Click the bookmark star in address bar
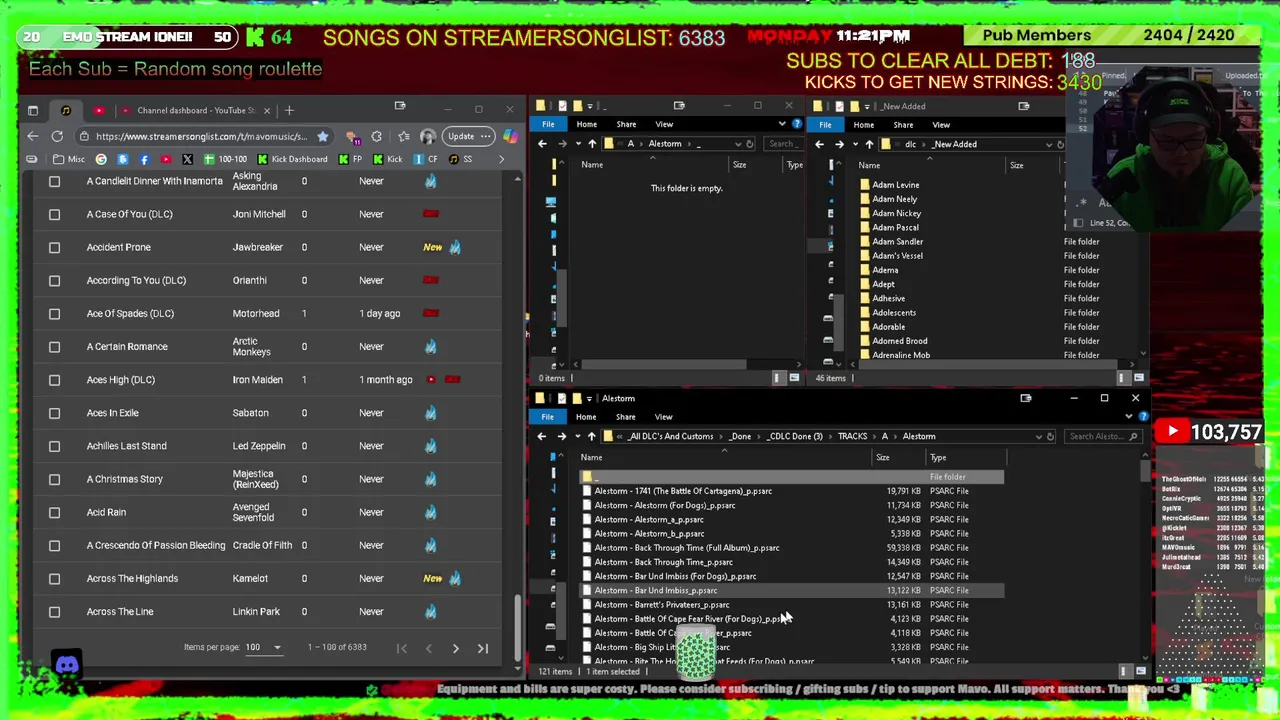The height and width of the screenshot is (720, 1280). point(322,136)
